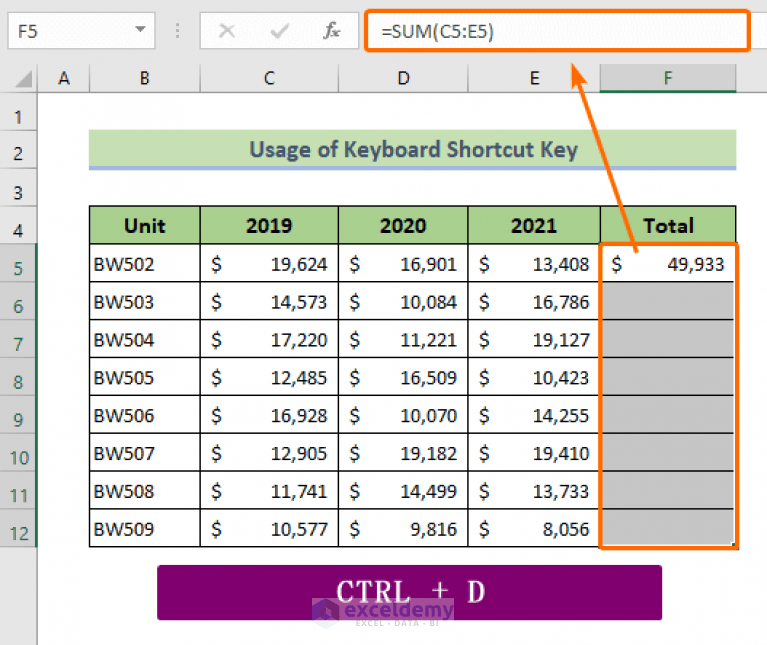Click the 16,901 cell for 2020

tap(403, 264)
